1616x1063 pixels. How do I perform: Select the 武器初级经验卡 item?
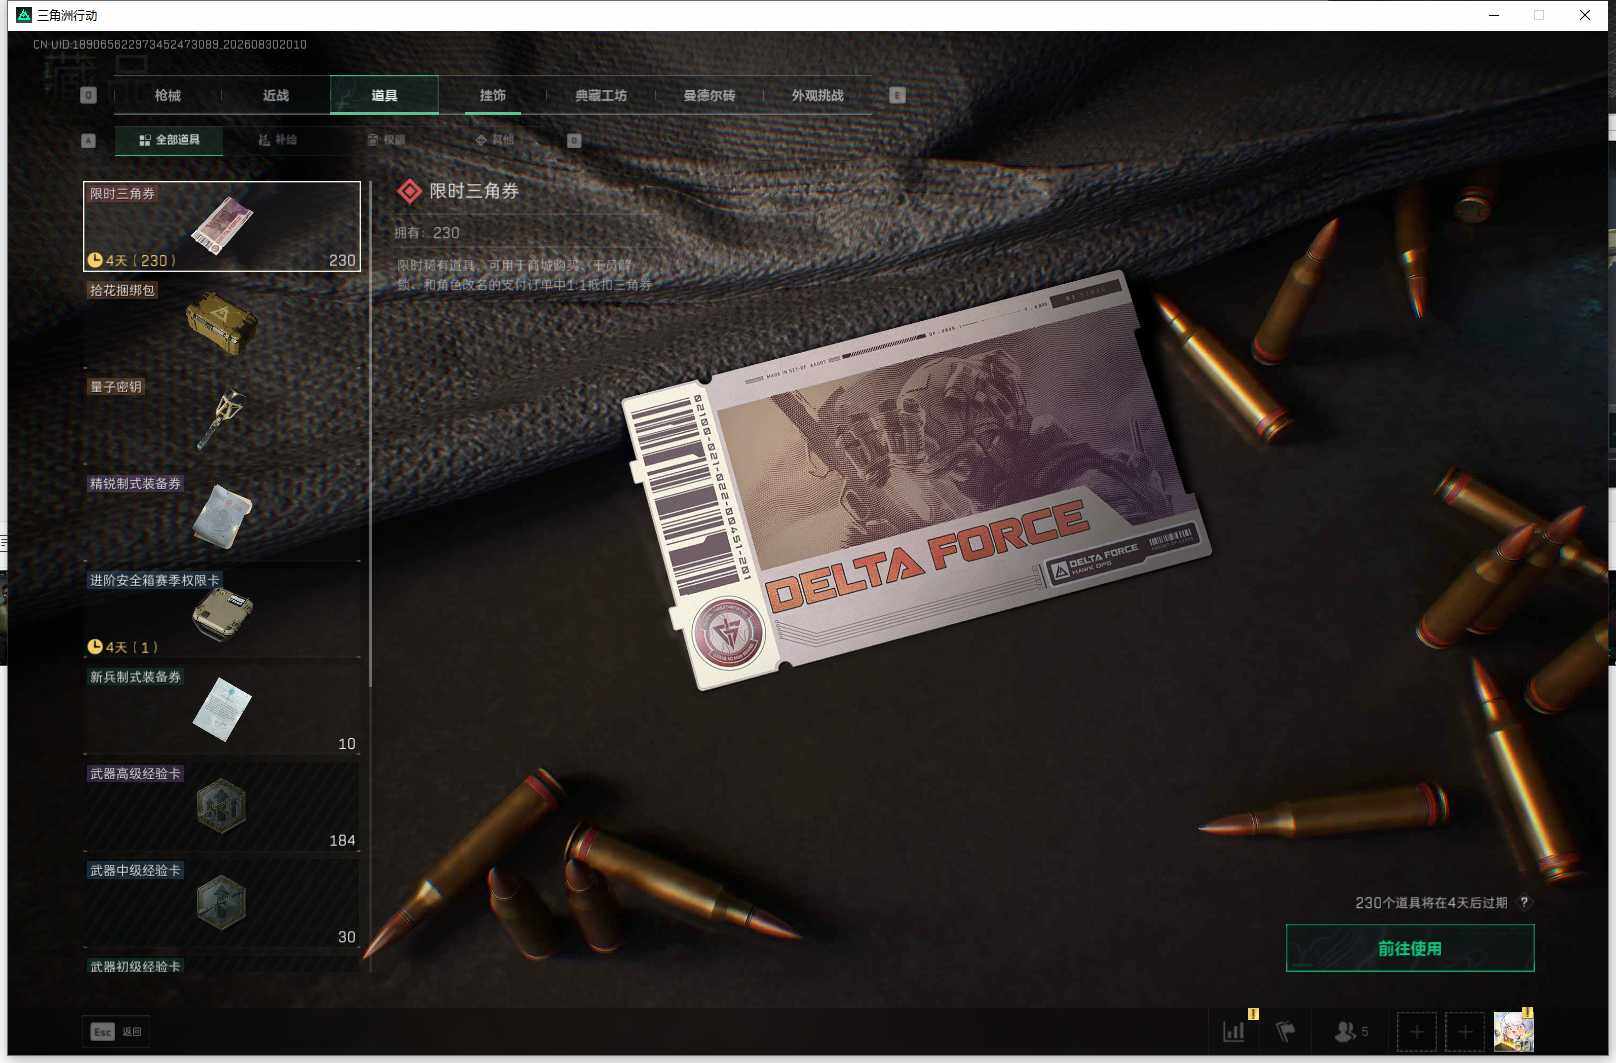pyautogui.click(x=222, y=965)
